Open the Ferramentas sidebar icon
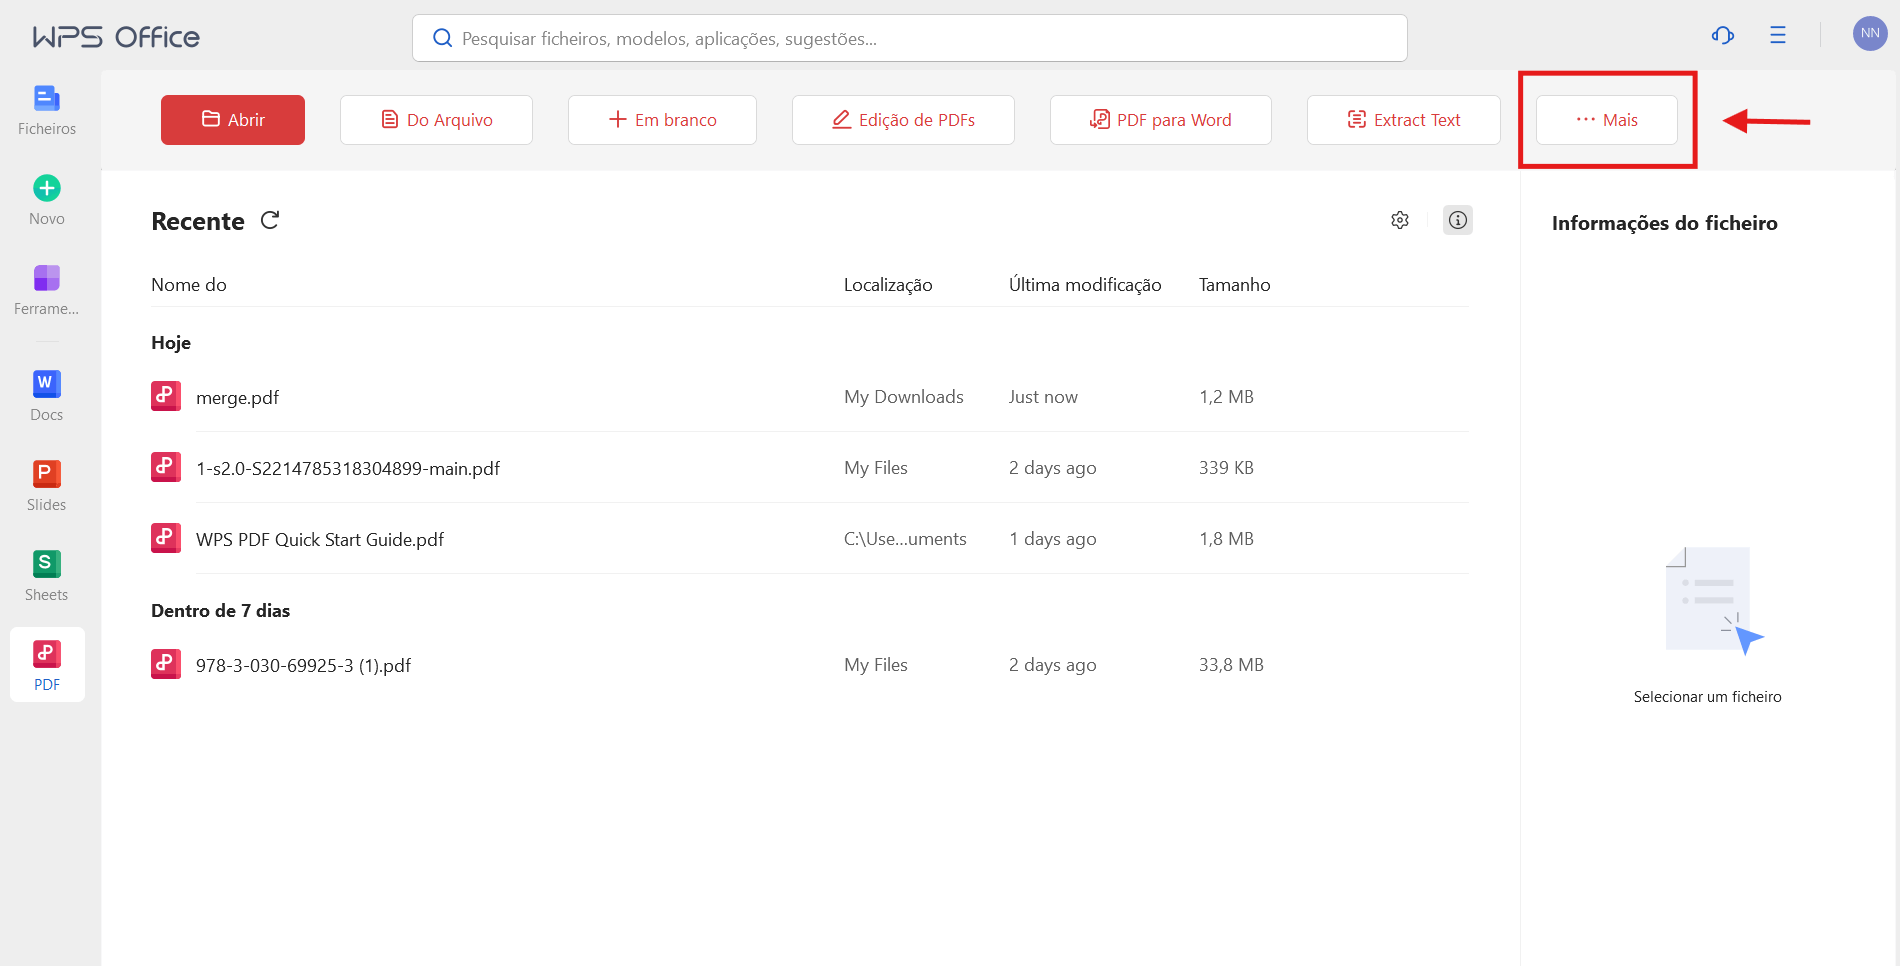This screenshot has height=966, width=1900. [x=46, y=290]
